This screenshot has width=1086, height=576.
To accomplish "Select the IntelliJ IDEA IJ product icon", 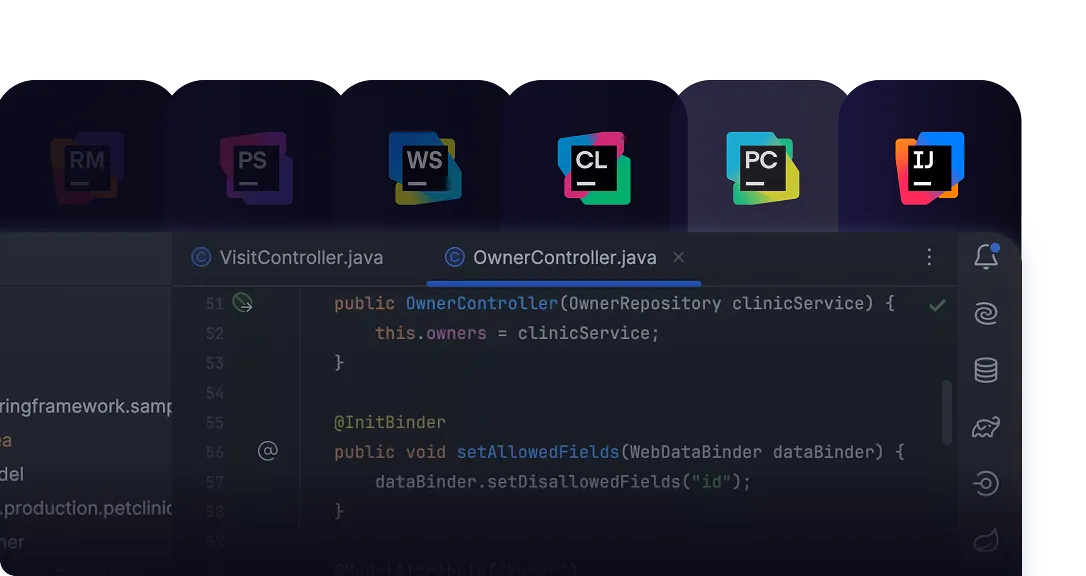I will coord(929,168).
